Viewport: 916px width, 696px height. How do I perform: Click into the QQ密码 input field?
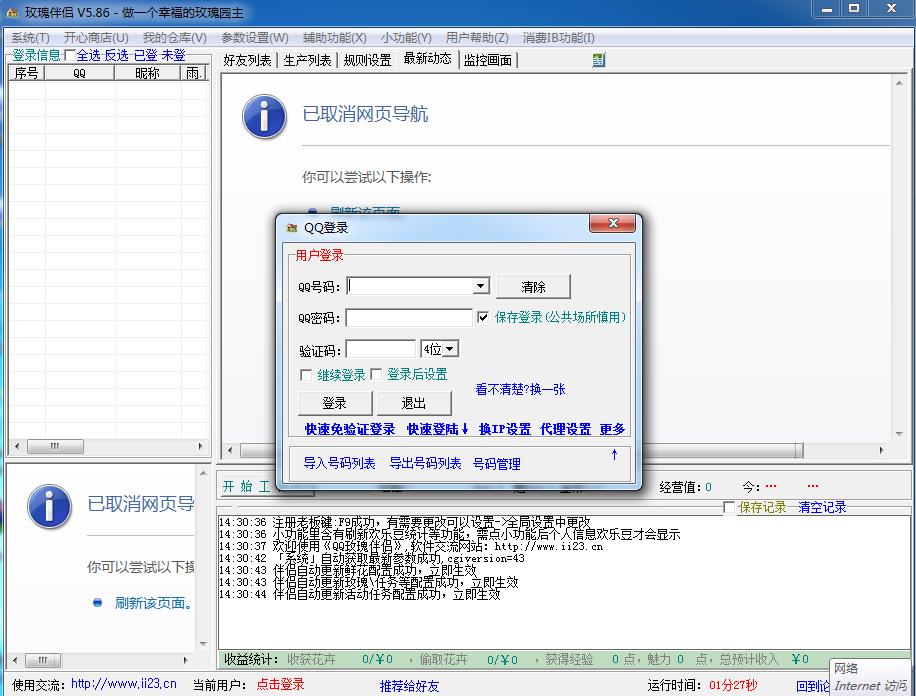pyautogui.click(x=409, y=318)
